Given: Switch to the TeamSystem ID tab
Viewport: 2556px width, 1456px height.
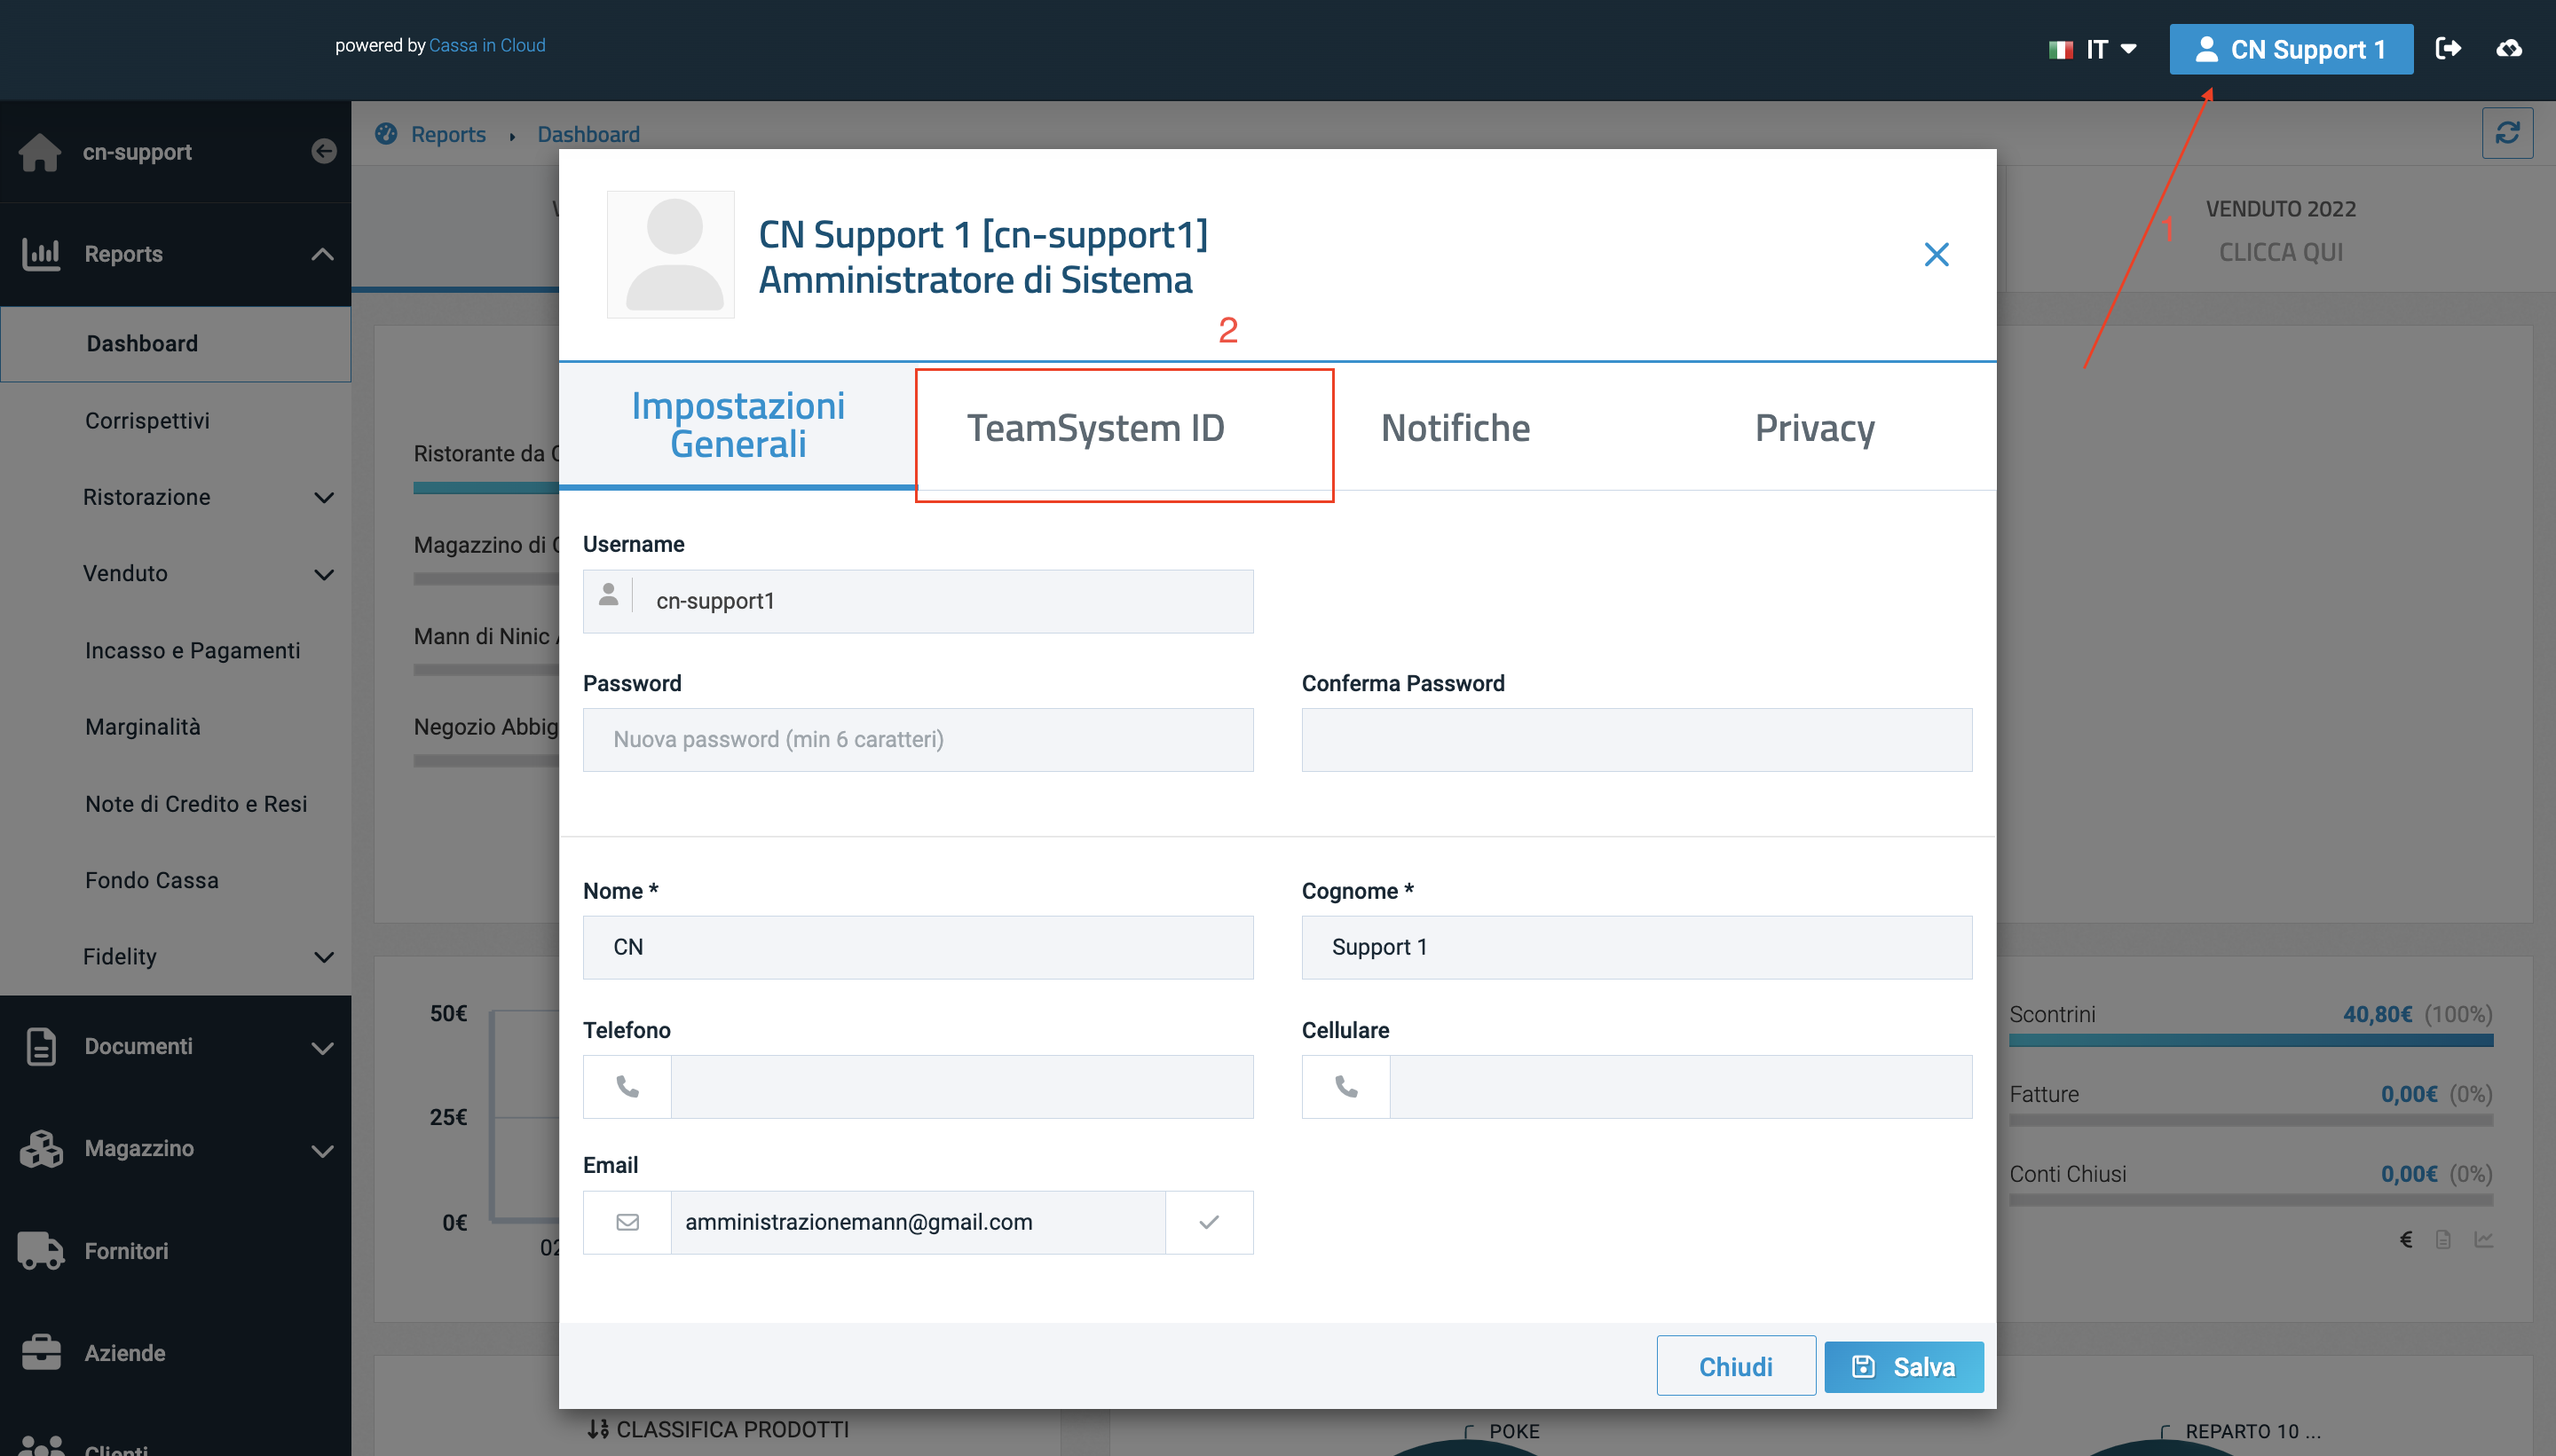Looking at the screenshot, I should [x=1095, y=428].
